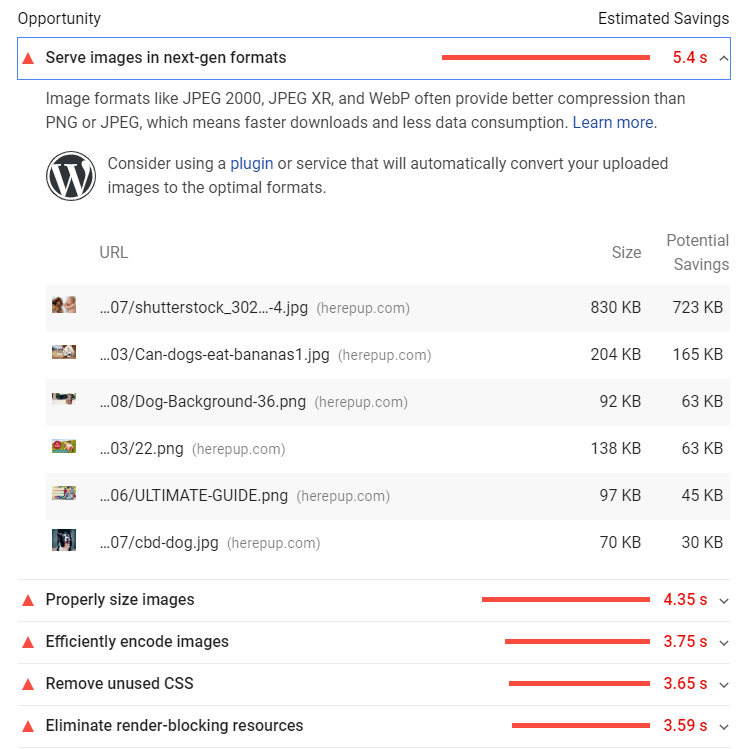Click warning triangle beside Eliminate render-blocking resources

[28, 726]
